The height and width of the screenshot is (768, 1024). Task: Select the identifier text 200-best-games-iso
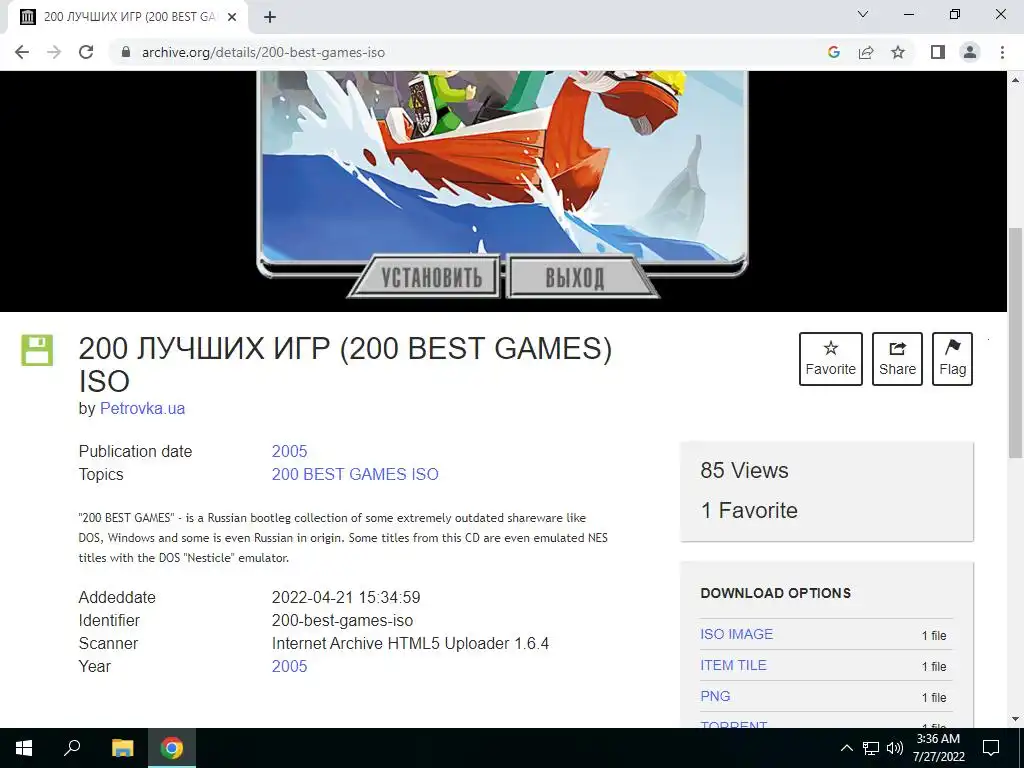(342, 620)
